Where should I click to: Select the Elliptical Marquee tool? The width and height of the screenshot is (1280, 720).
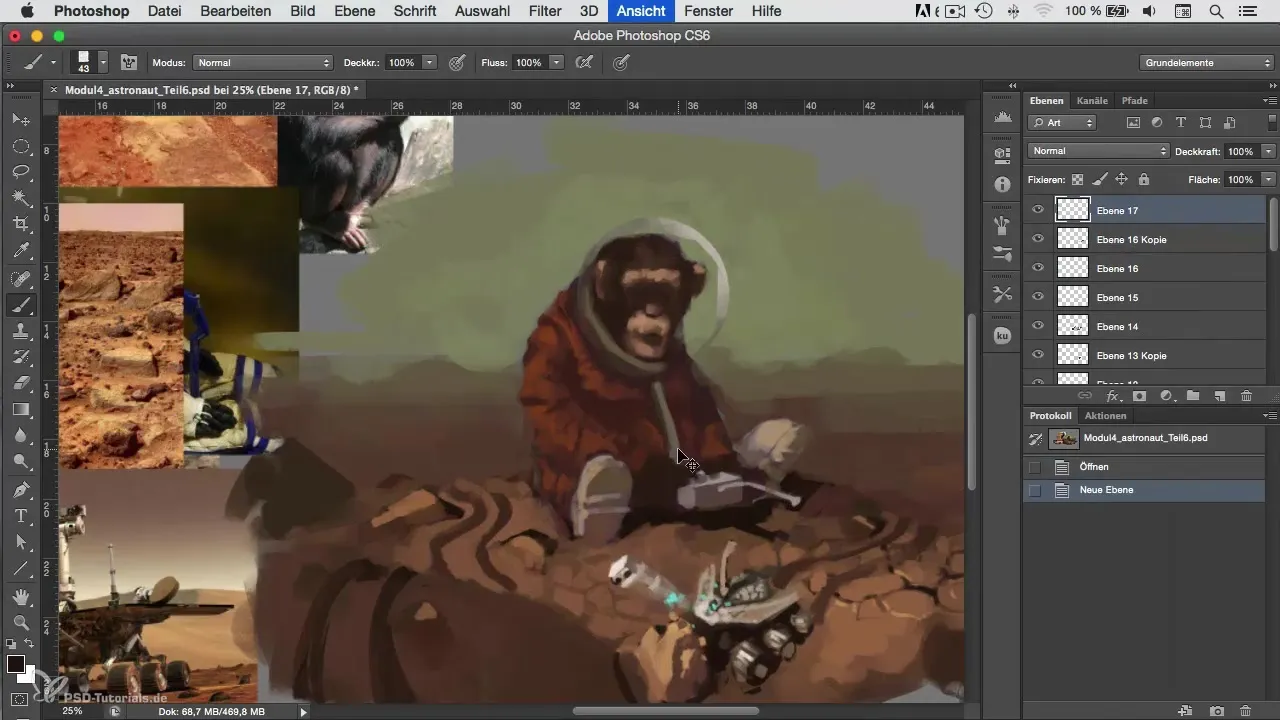[21, 146]
